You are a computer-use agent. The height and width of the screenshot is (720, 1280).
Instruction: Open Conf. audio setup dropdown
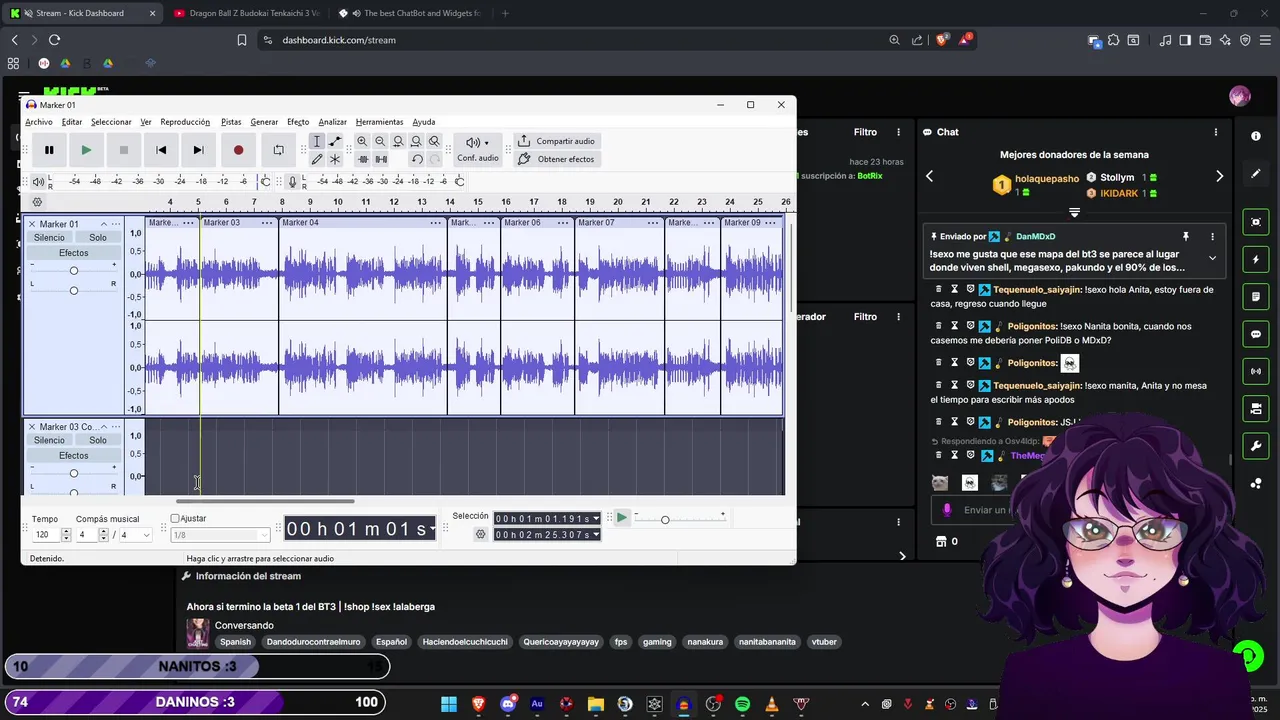[478, 149]
